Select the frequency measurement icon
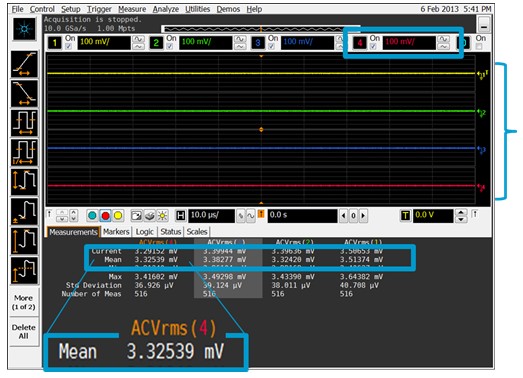This screenshot has height=378, width=523. pos(24,152)
